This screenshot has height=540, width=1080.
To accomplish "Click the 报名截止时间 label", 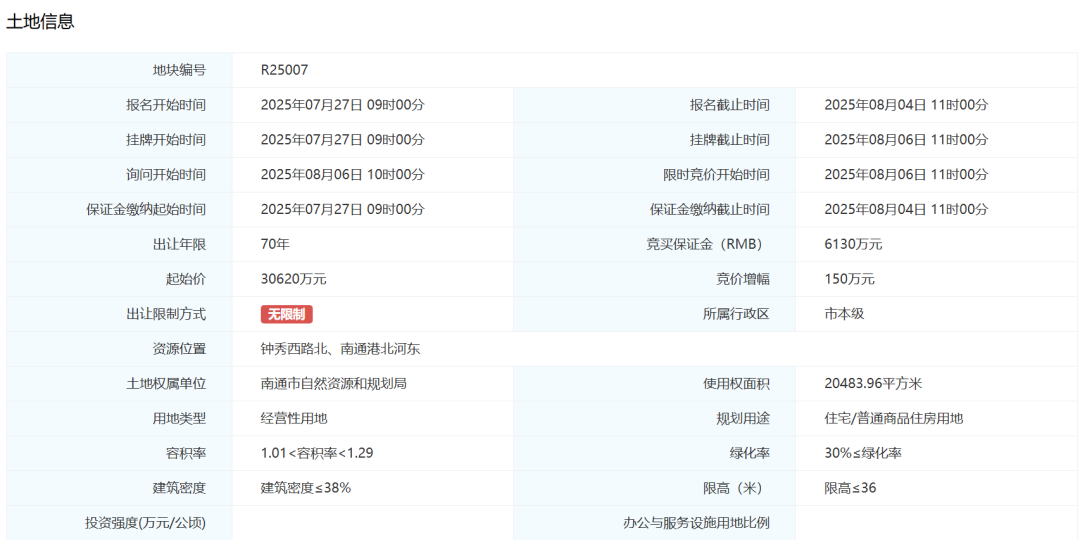I will (729, 105).
